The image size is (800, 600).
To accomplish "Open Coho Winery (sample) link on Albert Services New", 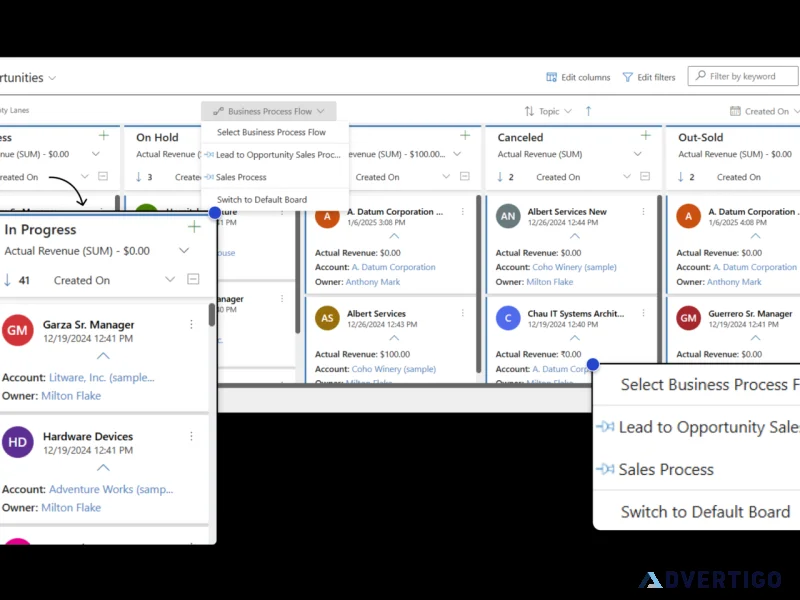I will (574, 267).
